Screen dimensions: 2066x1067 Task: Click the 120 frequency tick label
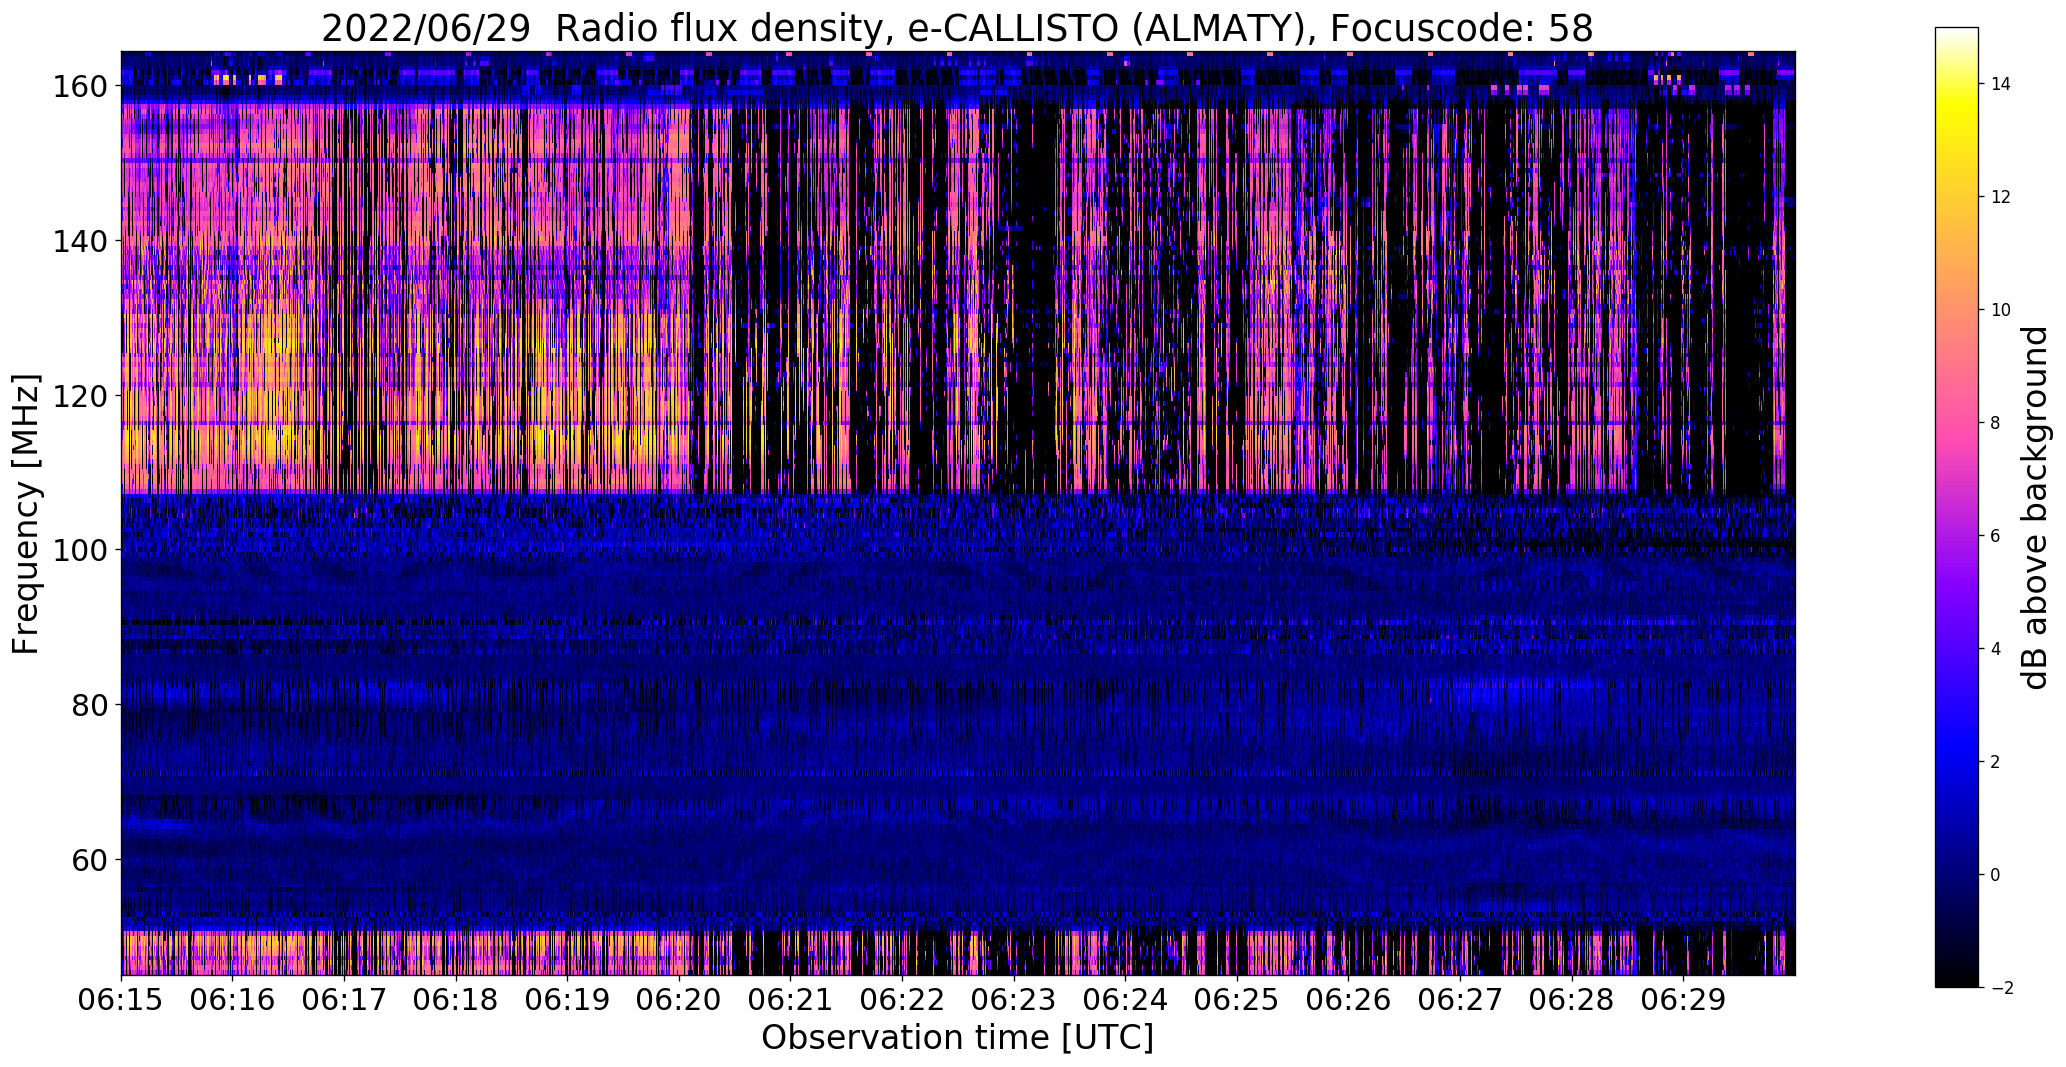82,396
